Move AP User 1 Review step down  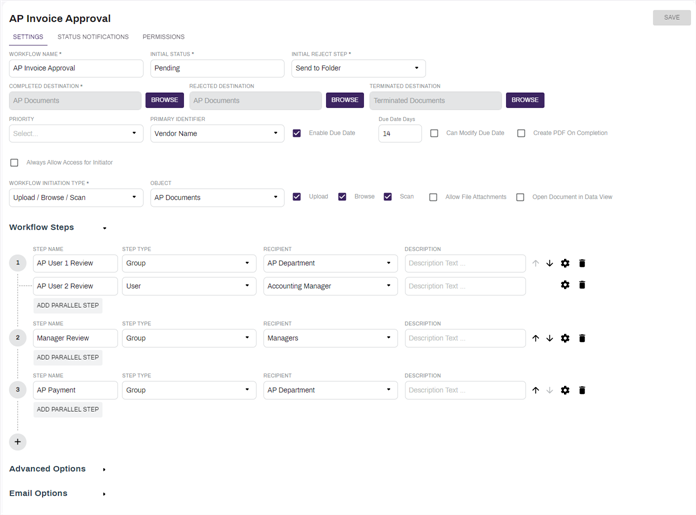coord(550,263)
